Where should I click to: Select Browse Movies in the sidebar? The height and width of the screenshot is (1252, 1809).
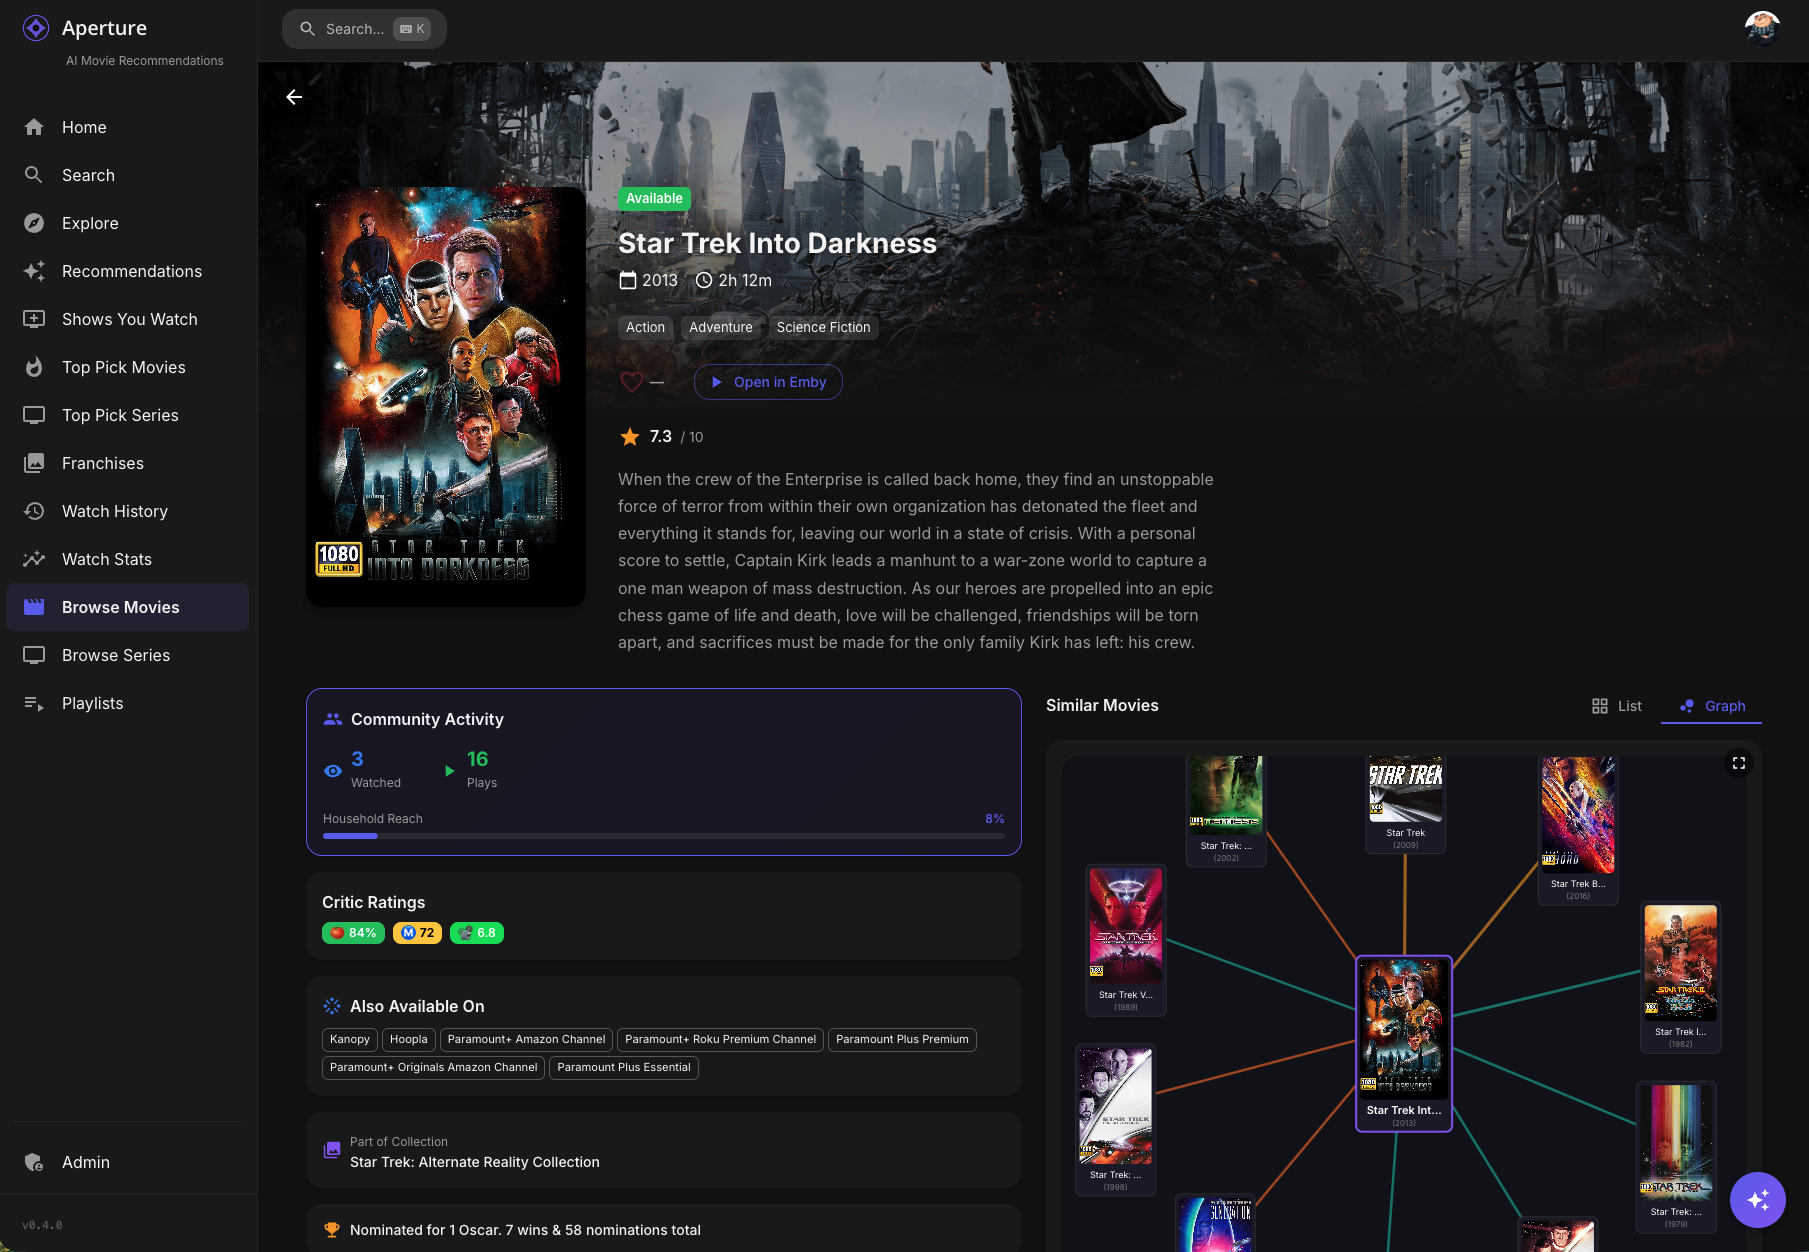(x=127, y=607)
